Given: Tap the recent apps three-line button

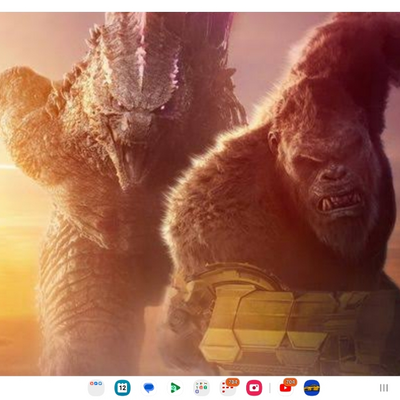Looking at the screenshot, I should (384, 388).
